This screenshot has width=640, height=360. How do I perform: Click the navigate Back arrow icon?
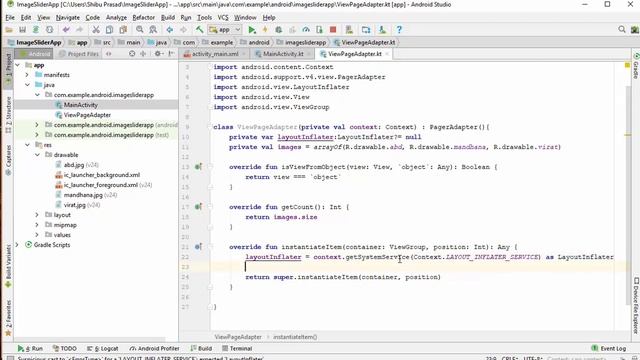(x=169, y=30)
